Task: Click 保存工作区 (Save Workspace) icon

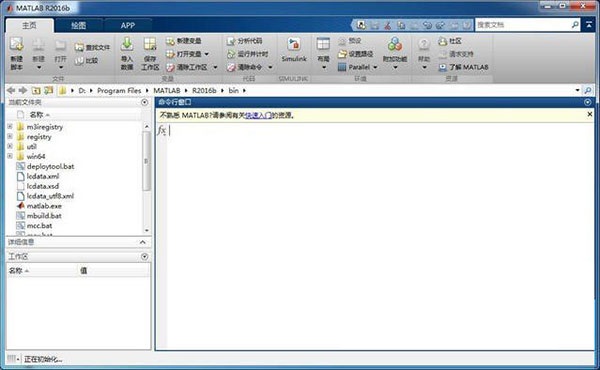Action: (150, 45)
